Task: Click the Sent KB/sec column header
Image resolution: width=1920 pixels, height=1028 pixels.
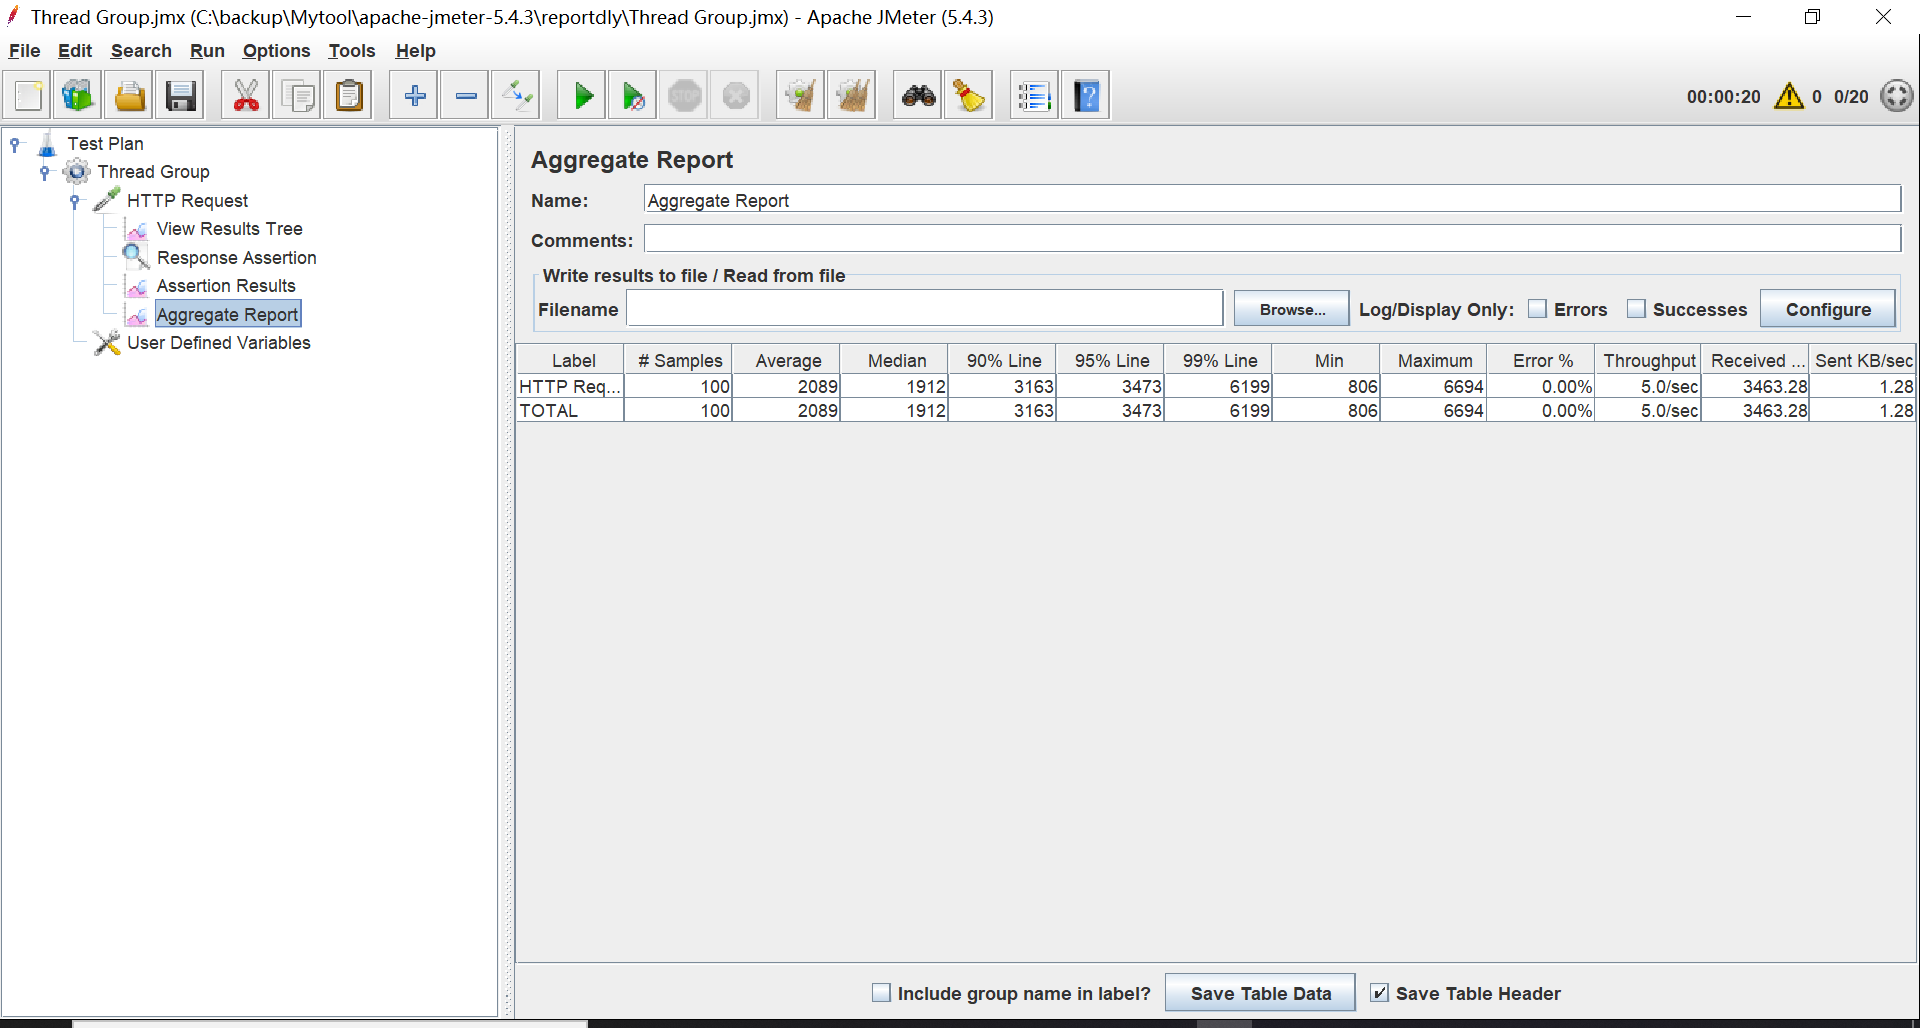Action: (1863, 361)
